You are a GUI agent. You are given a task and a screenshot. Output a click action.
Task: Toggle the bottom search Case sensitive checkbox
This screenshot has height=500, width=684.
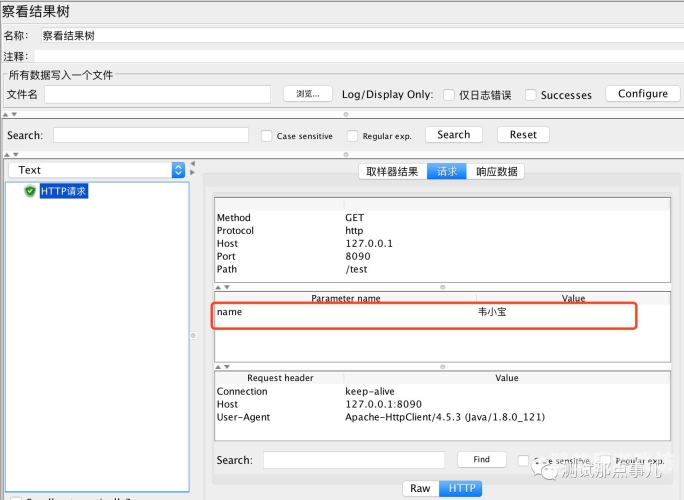coord(523,460)
